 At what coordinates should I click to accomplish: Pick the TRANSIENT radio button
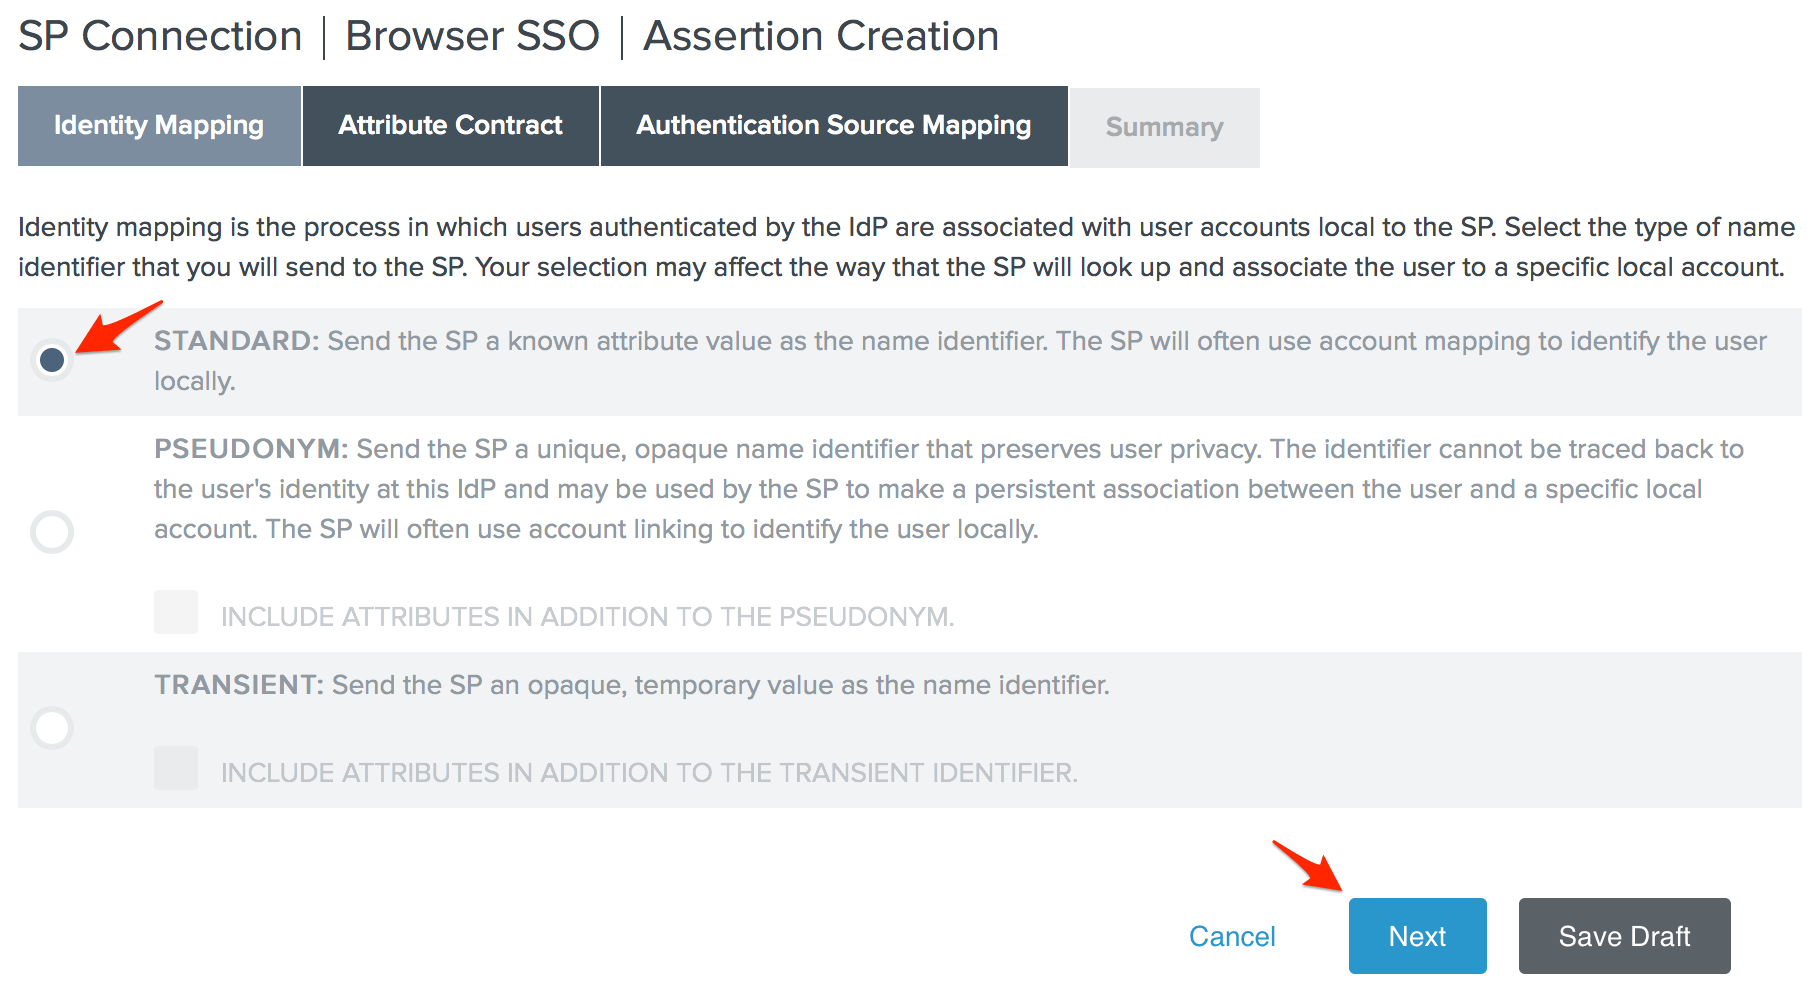tap(52, 727)
